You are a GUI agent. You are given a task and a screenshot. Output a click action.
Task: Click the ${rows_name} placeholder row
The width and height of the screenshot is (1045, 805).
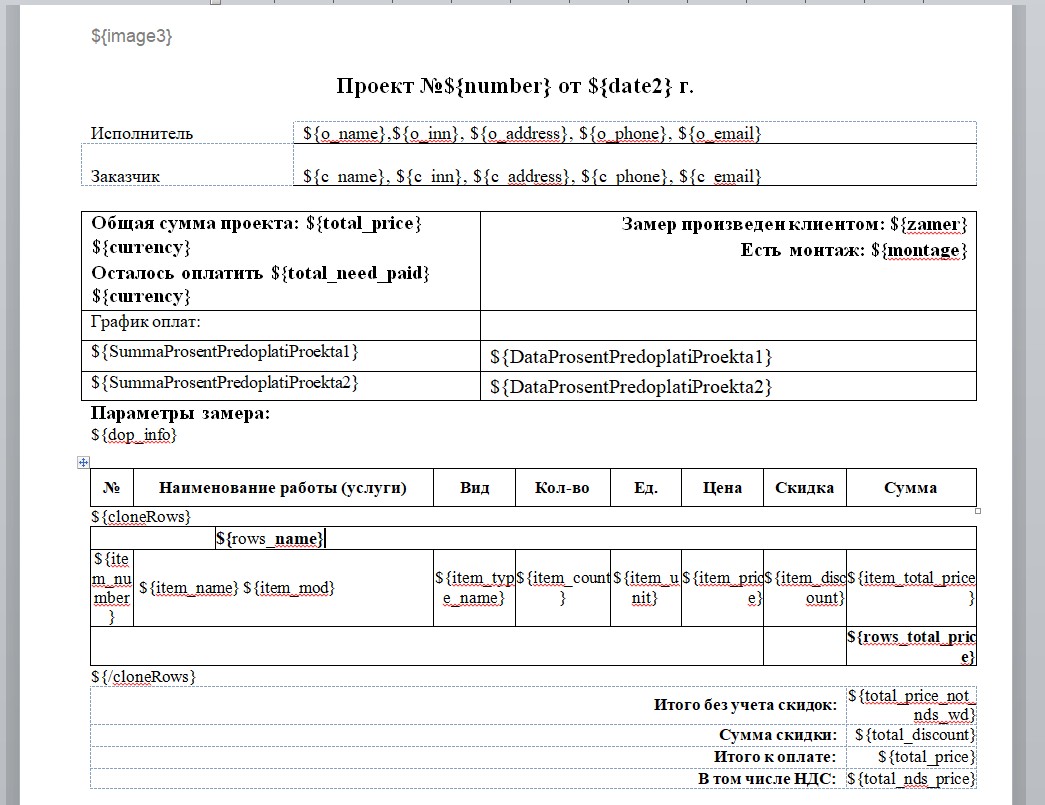click(269, 539)
